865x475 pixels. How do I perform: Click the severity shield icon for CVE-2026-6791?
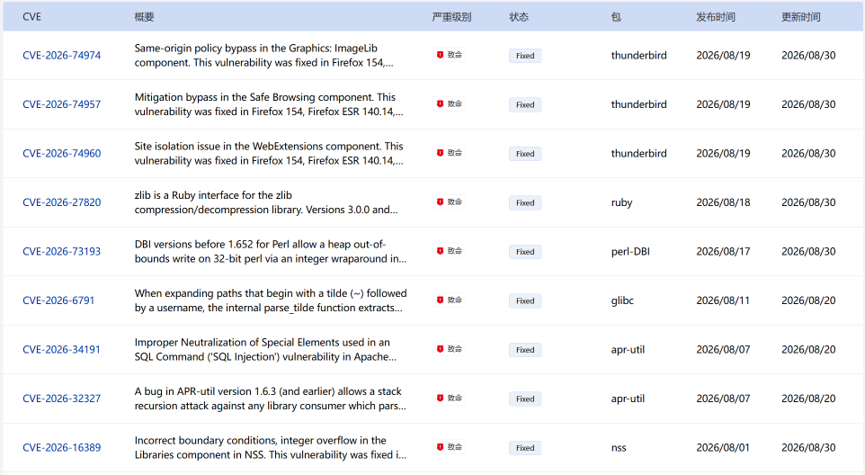coord(440,300)
